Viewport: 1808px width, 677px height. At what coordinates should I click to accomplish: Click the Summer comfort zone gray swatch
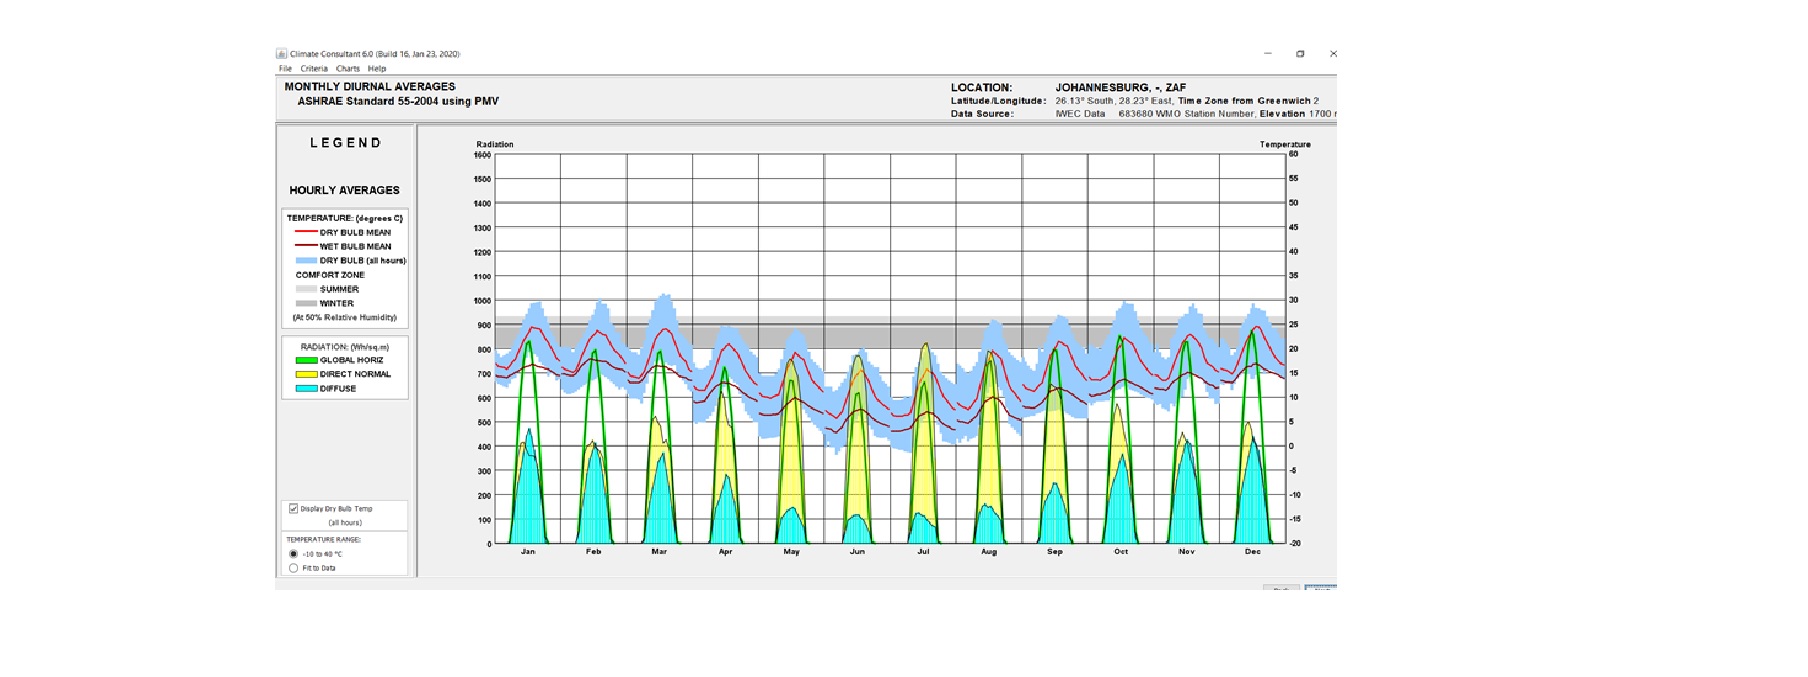306,289
